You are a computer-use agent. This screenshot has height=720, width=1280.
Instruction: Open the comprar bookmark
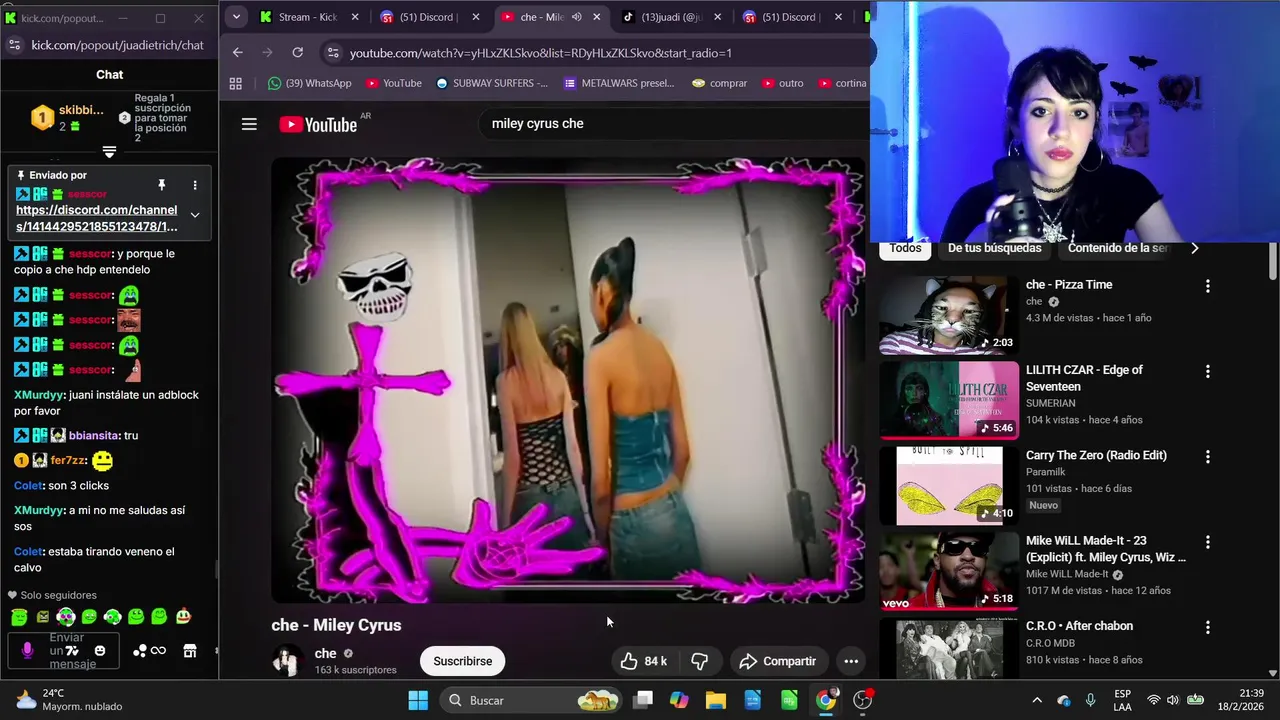[x=720, y=83]
